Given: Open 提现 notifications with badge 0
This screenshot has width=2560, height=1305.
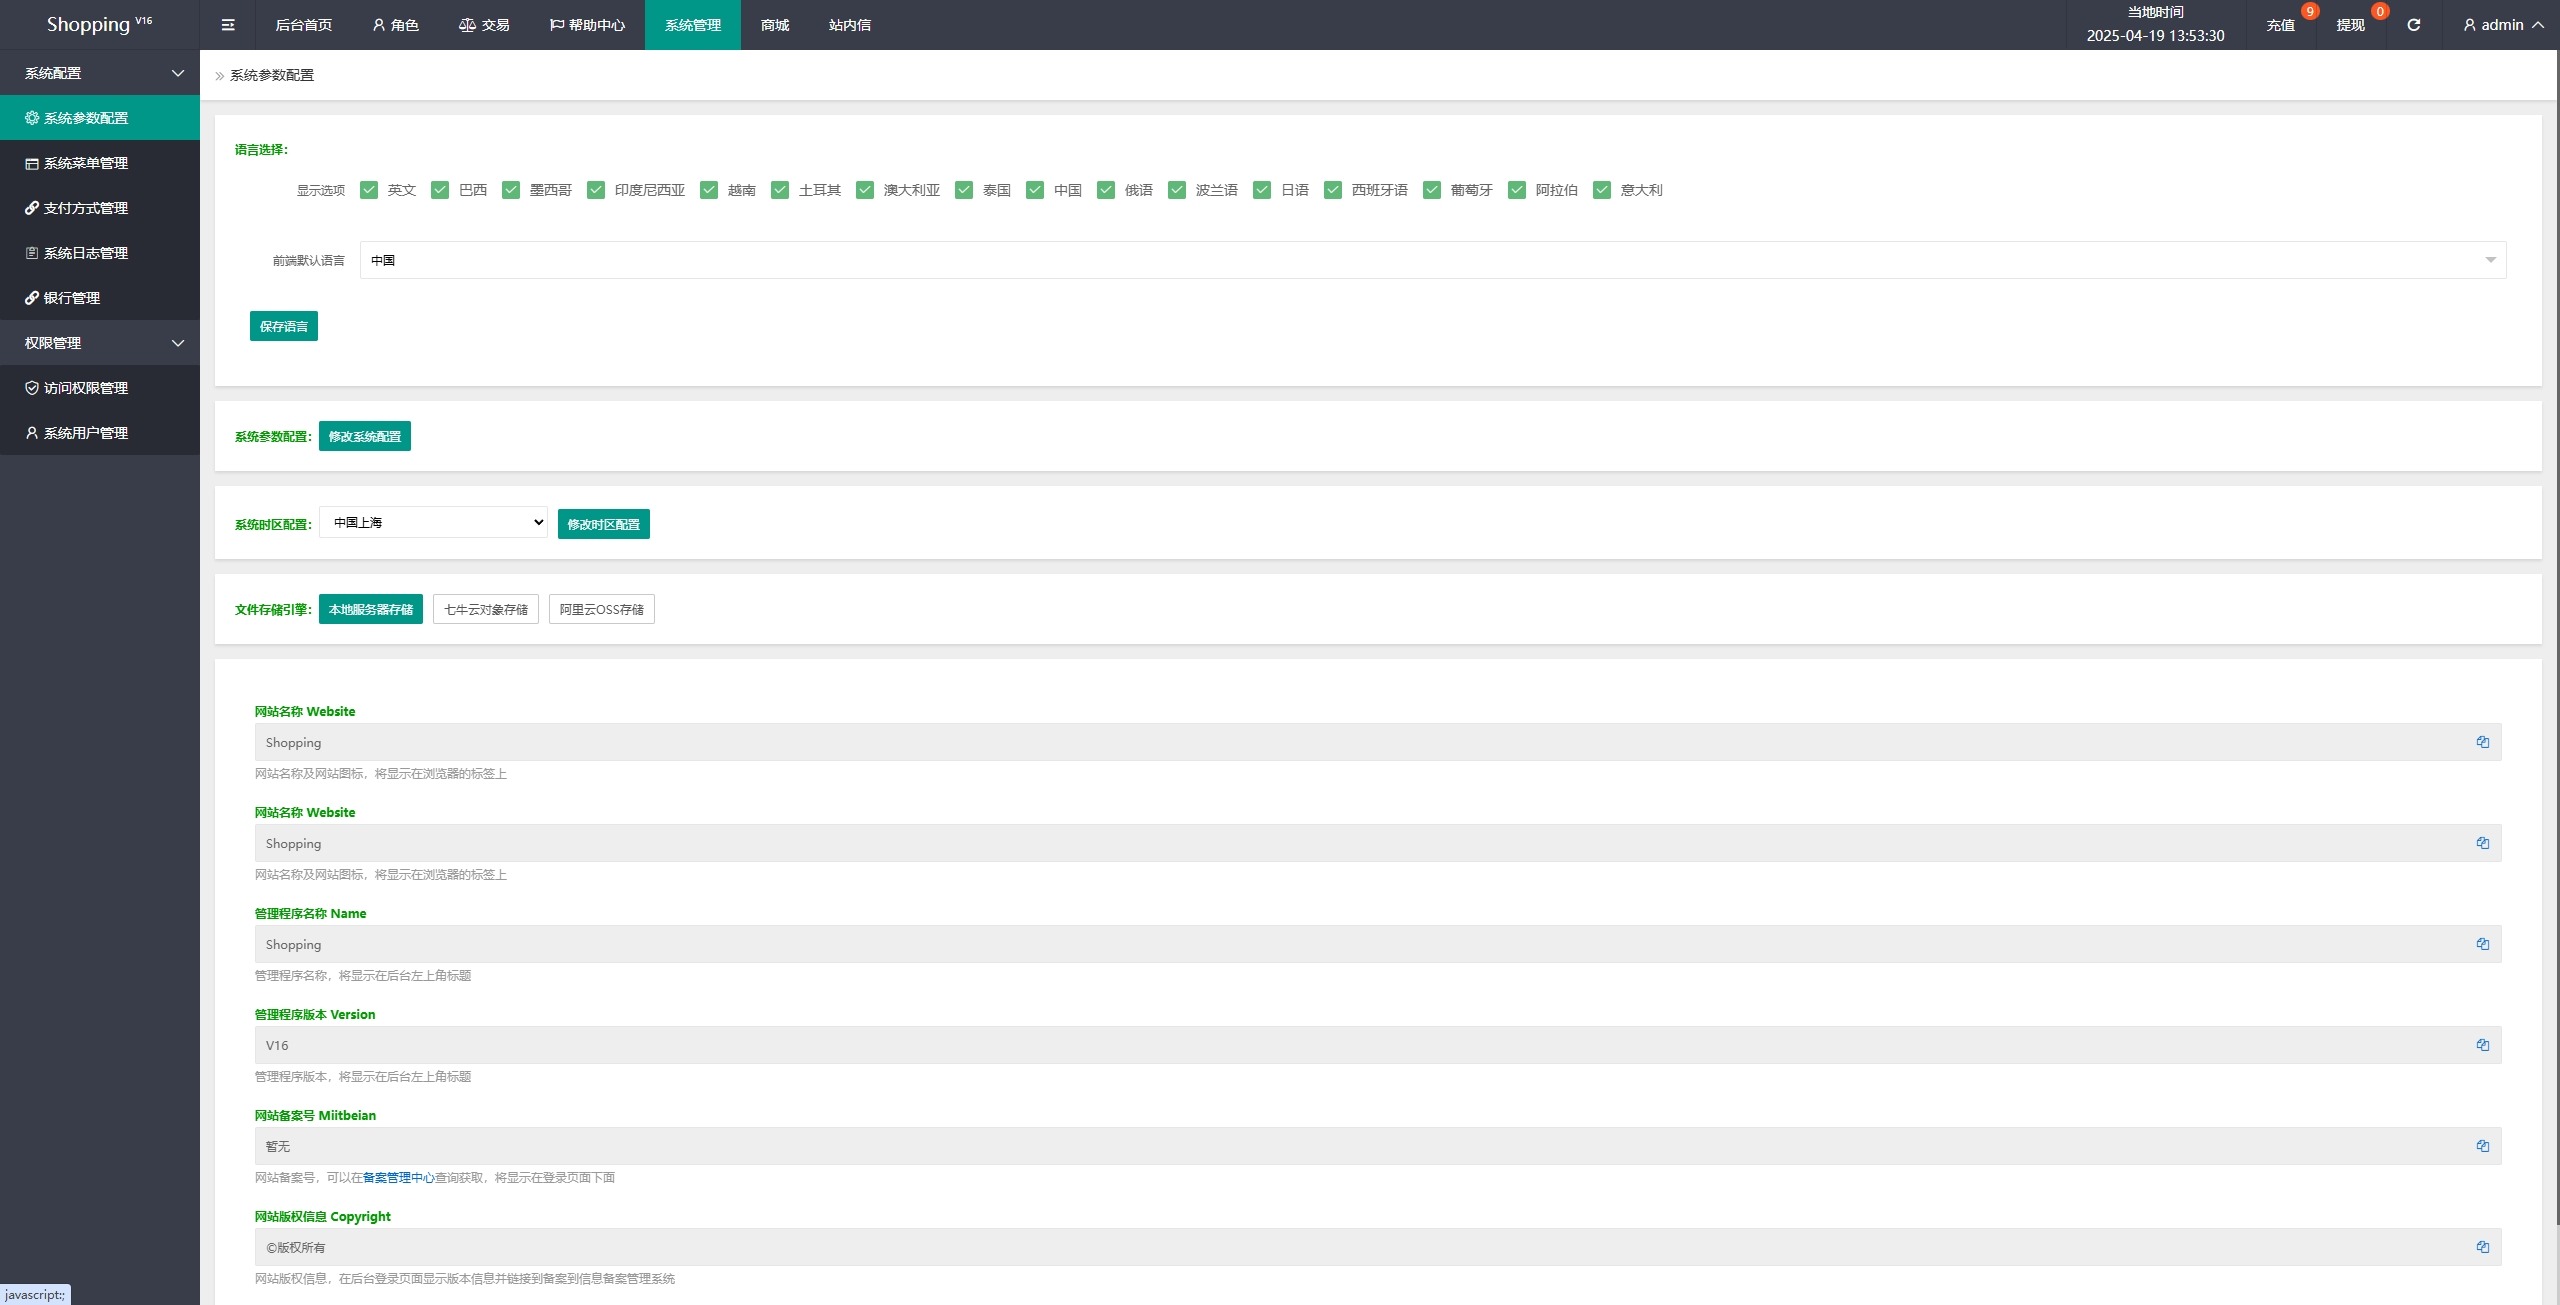Looking at the screenshot, I should coord(2351,25).
